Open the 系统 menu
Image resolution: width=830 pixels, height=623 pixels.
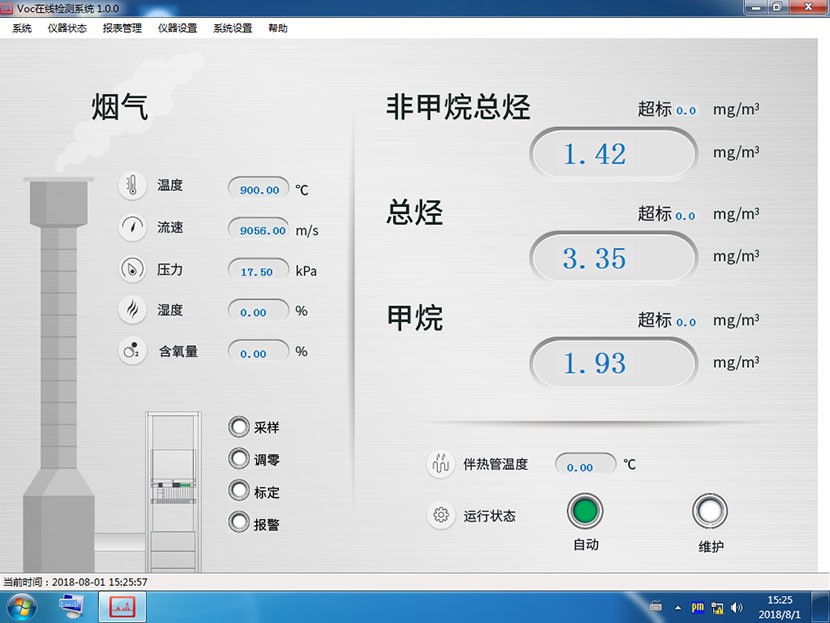click(x=22, y=28)
